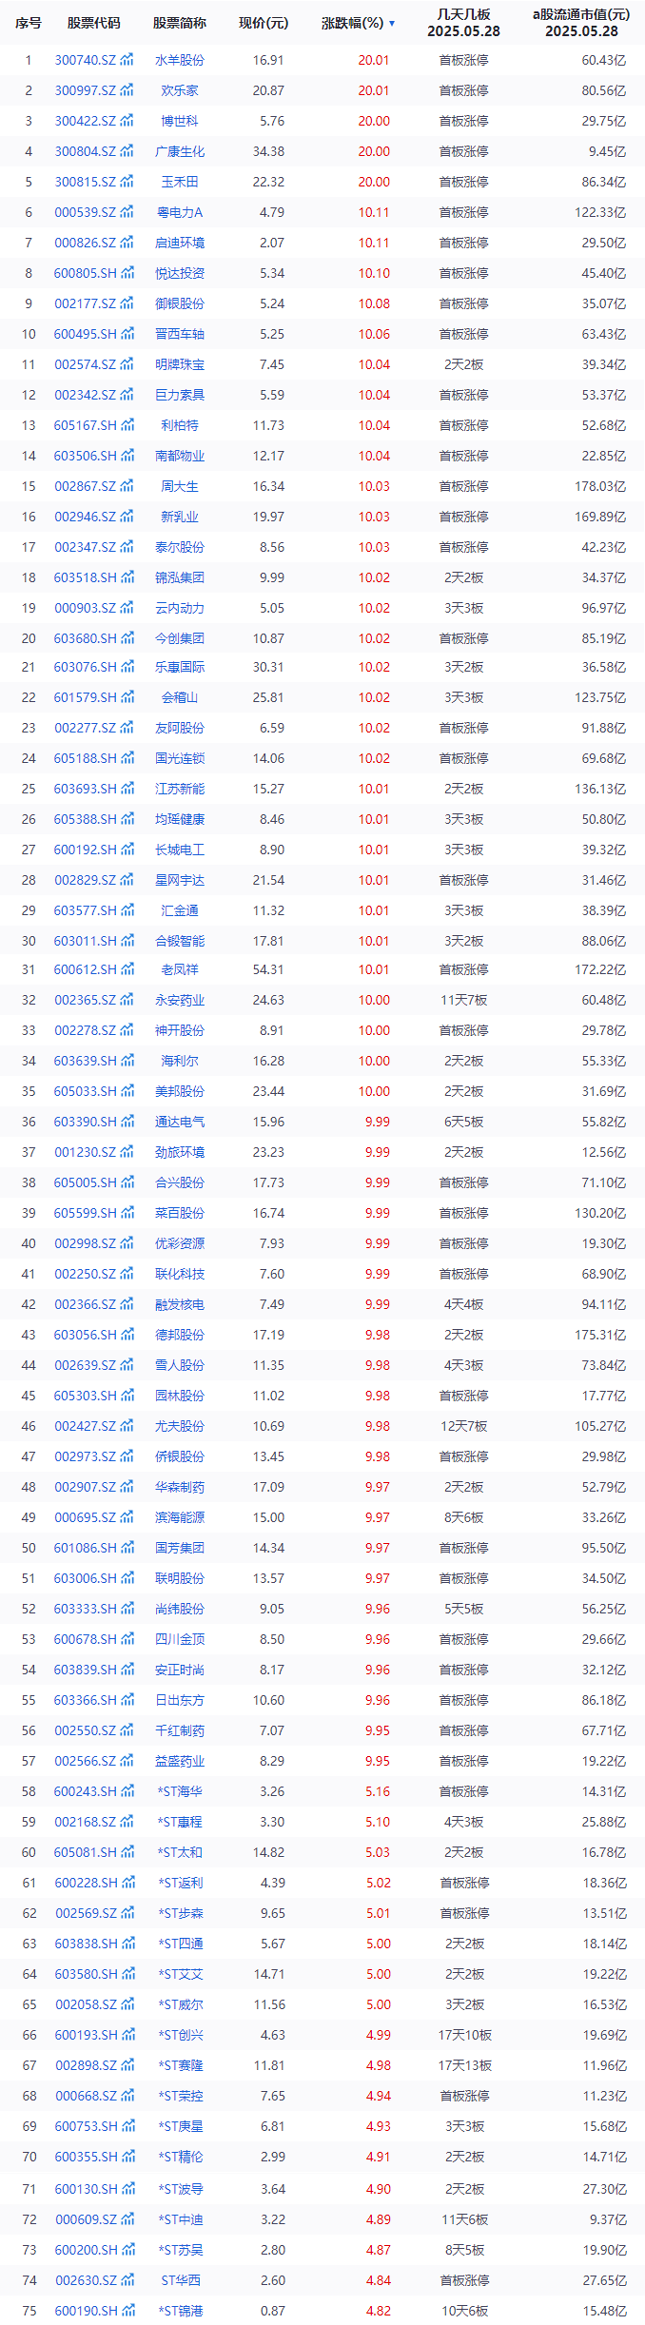Image resolution: width=645 pixels, height=2325 pixels.
Task: Open the ST华西 stock name link
Action: (x=180, y=2280)
